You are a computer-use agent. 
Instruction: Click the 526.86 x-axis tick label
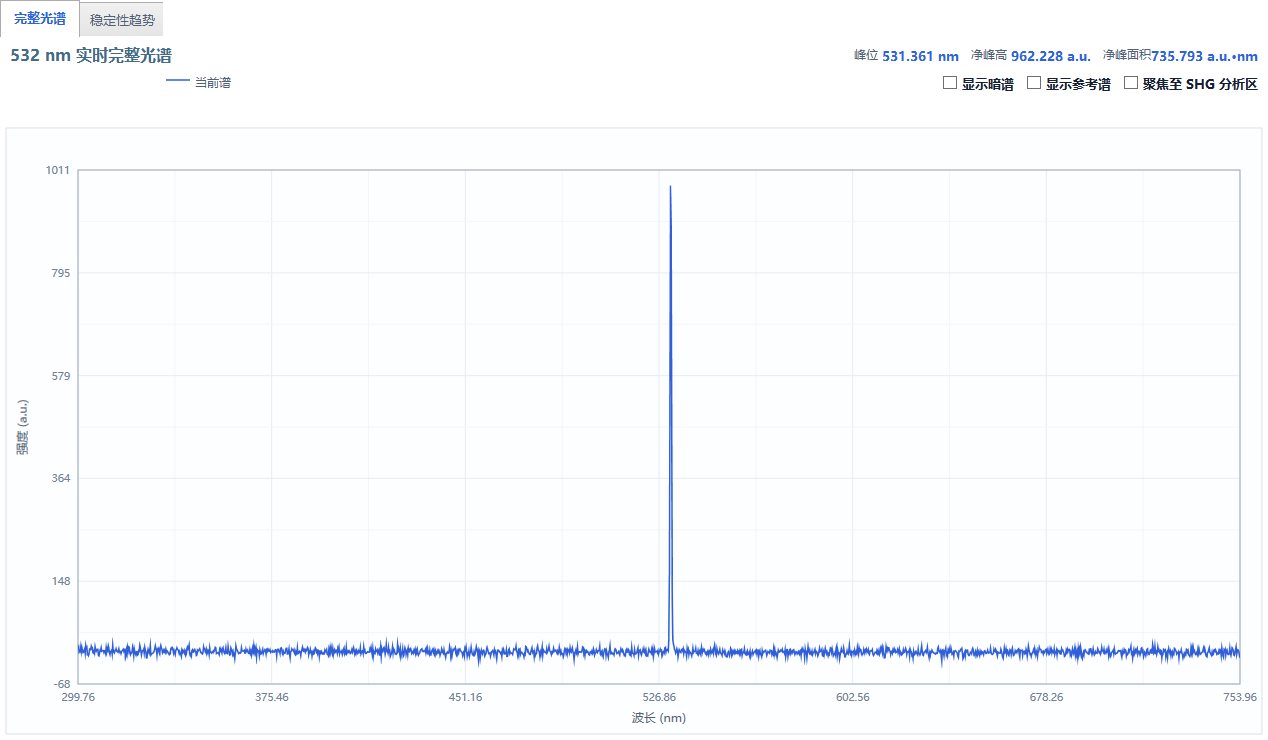[x=659, y=698]
